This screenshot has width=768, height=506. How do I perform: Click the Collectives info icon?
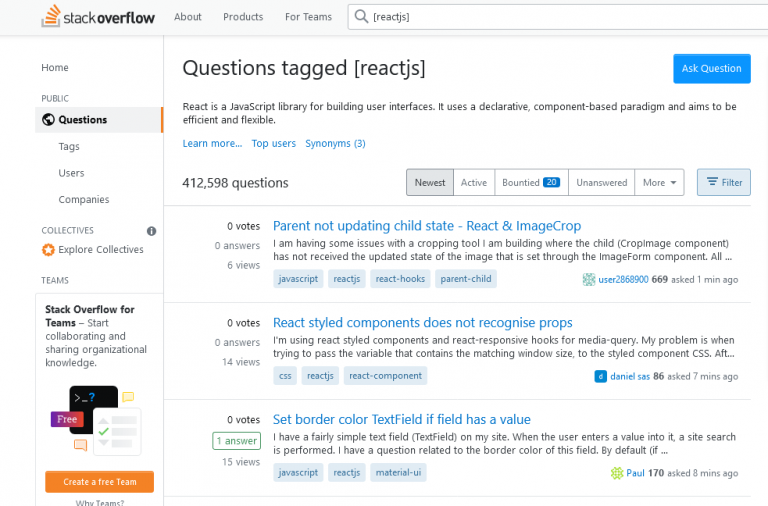coord(151,231)
